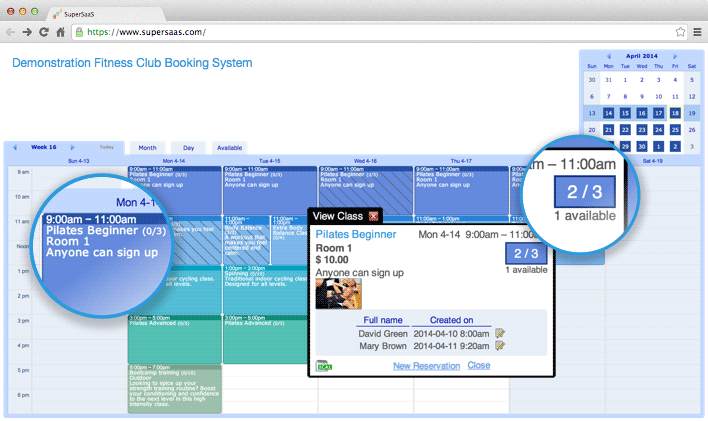
Task: Bookmark page using the star icon
Action: point(680,32)
